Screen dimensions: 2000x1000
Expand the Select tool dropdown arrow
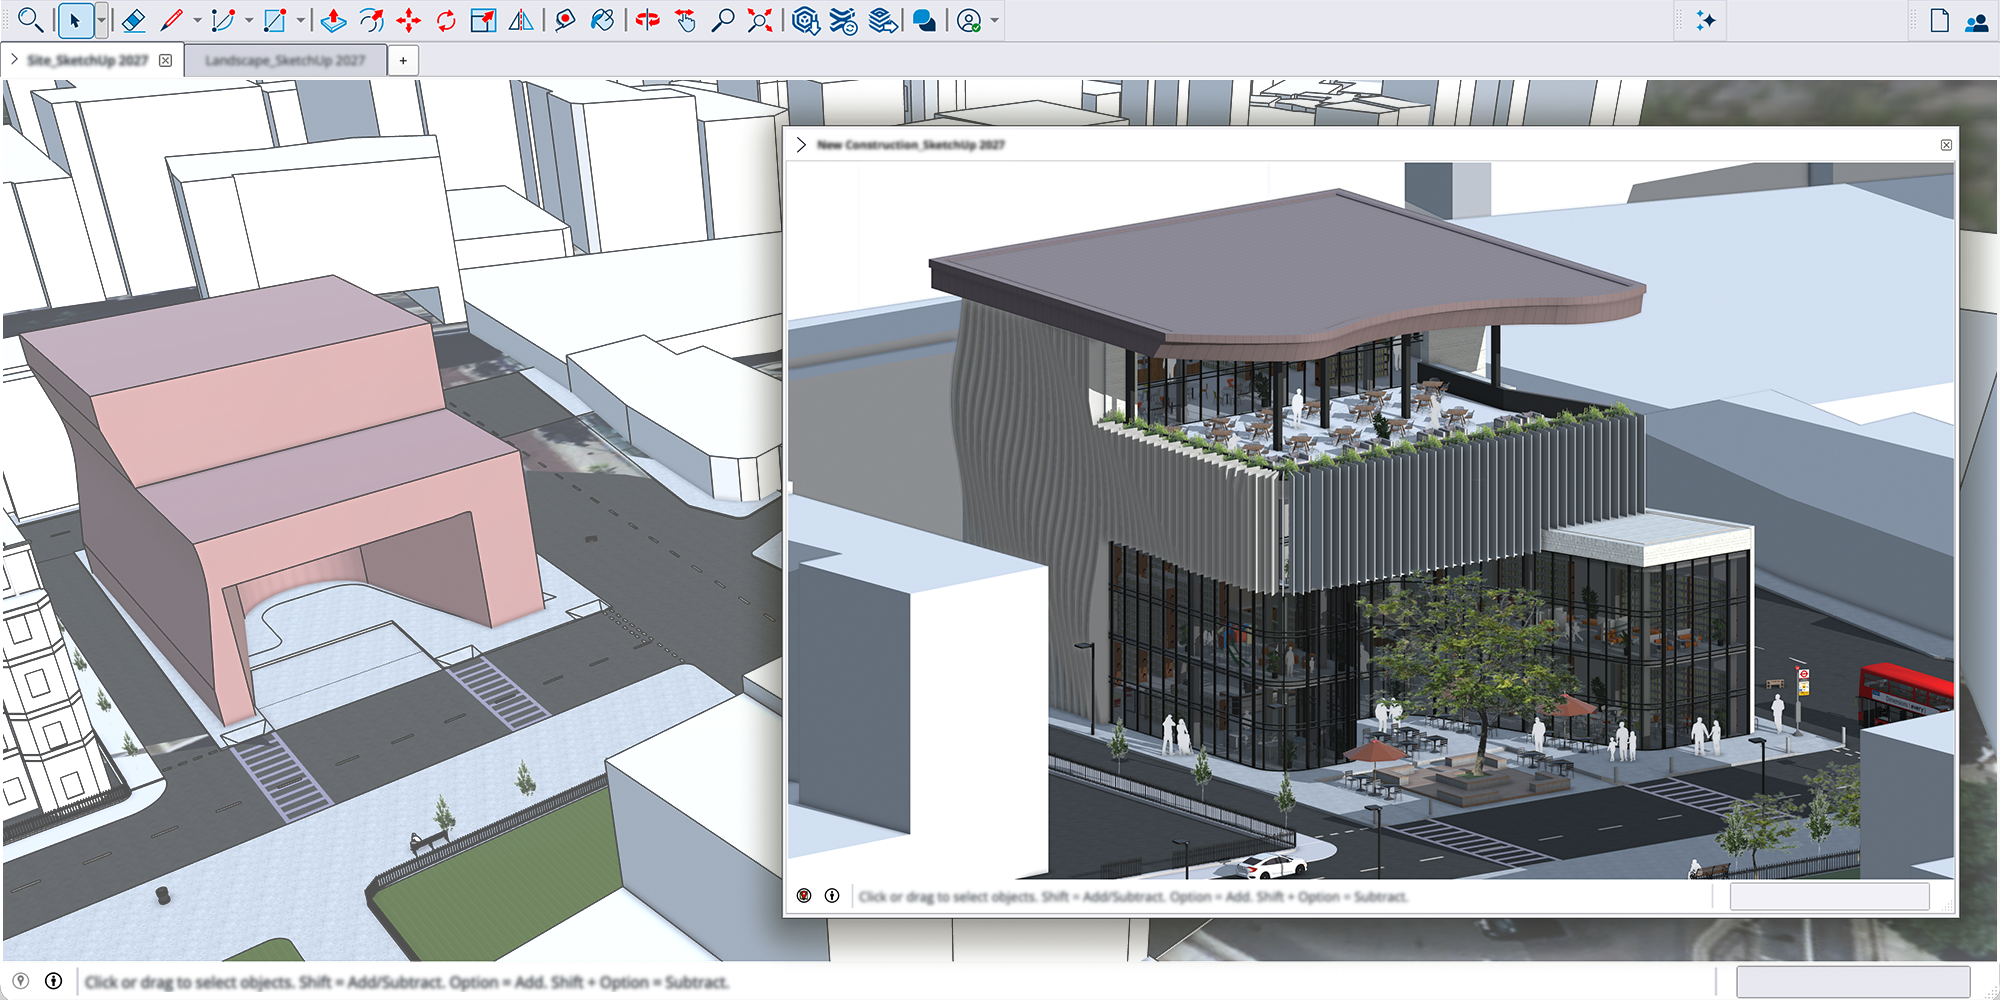click(101, 20)
